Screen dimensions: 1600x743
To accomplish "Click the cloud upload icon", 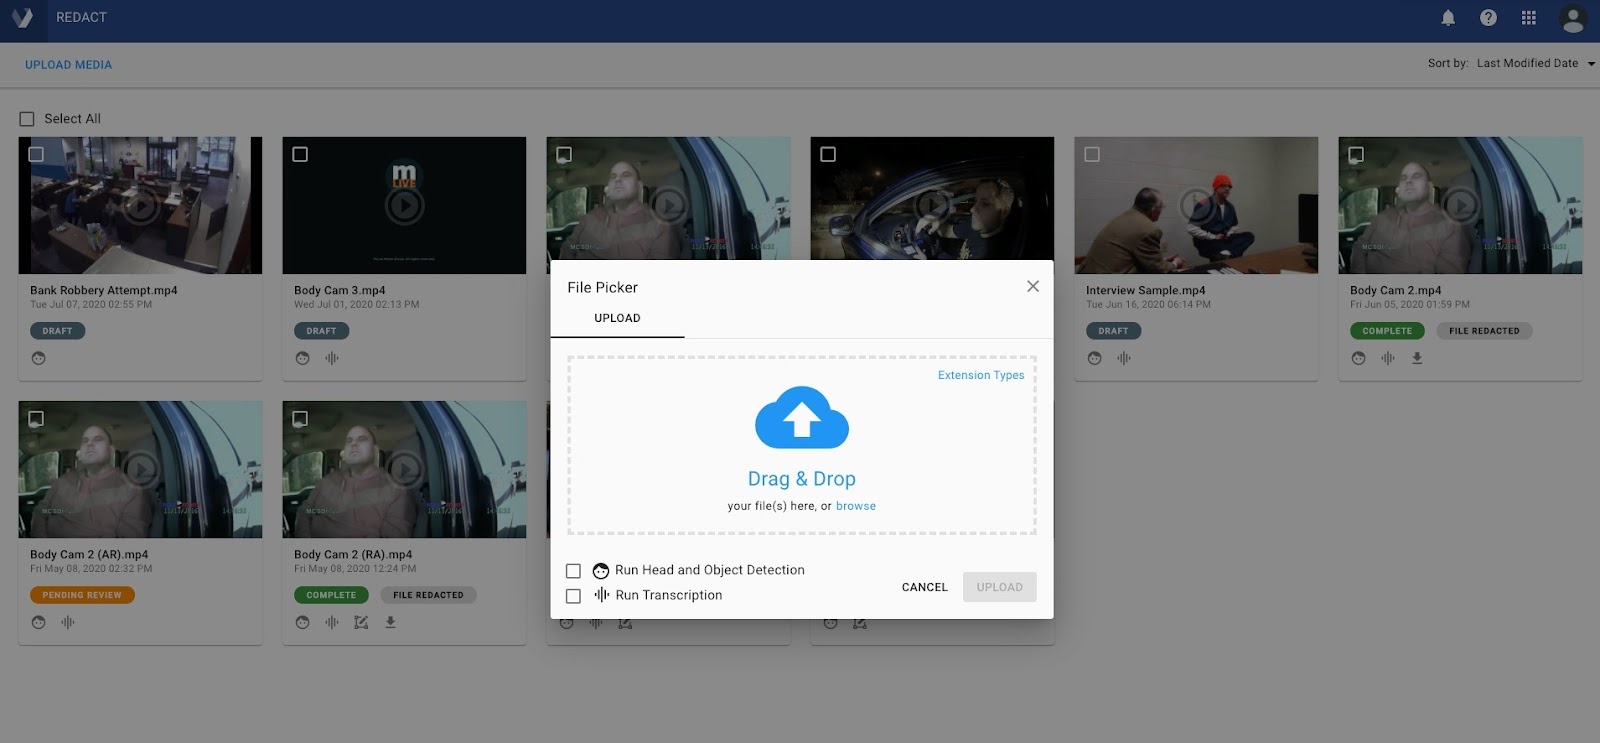I will (x=801, y=418).
